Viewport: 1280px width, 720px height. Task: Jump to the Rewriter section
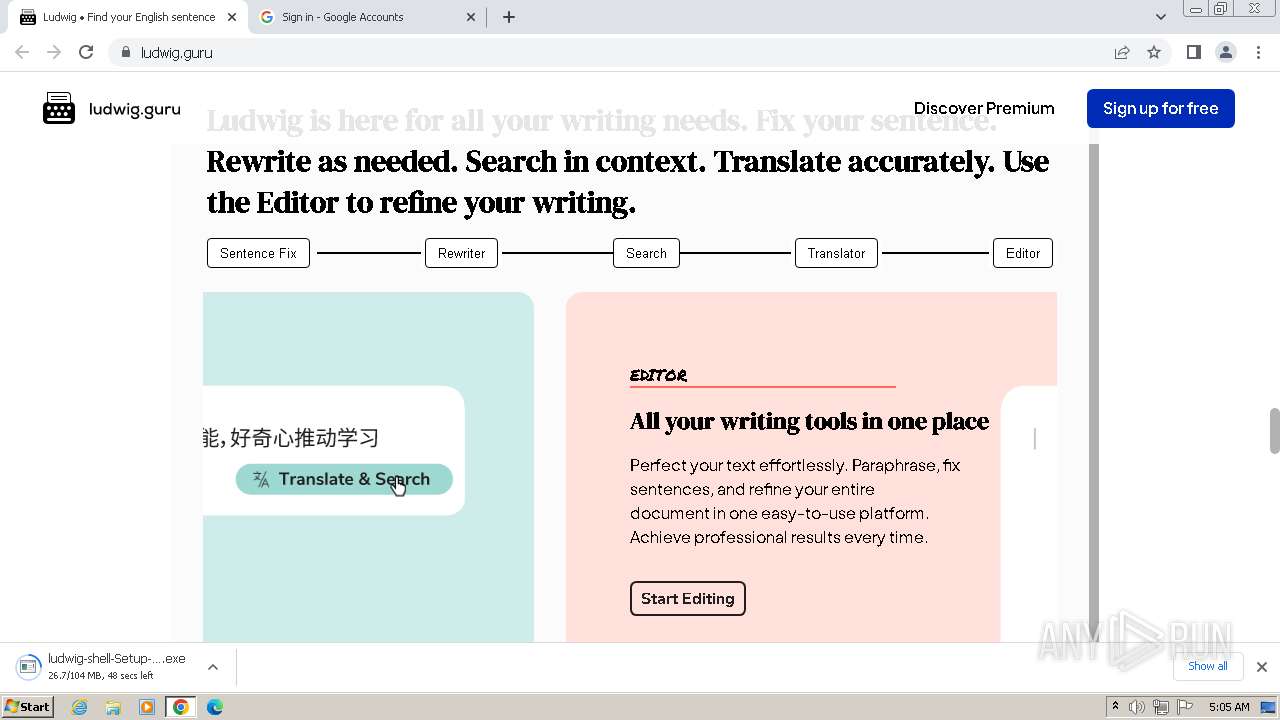(x=461, y=253)
